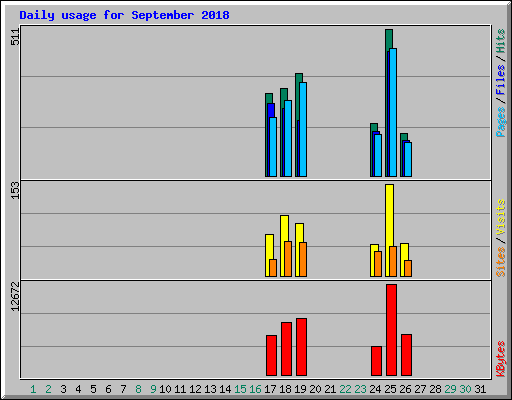Click the day 18 orange sites bar

tap(288, 259)
